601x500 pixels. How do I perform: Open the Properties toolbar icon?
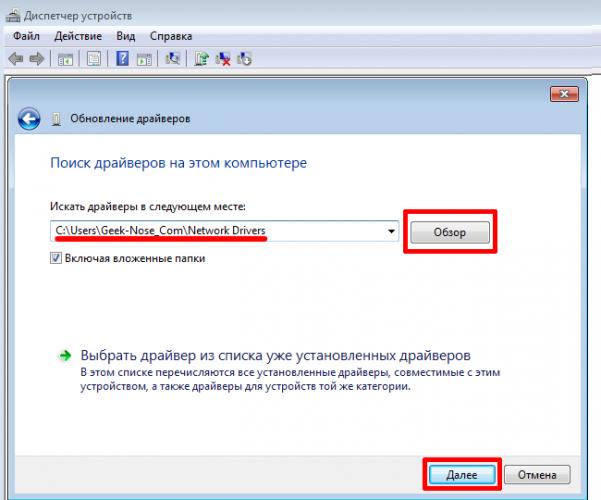[93, 59]
